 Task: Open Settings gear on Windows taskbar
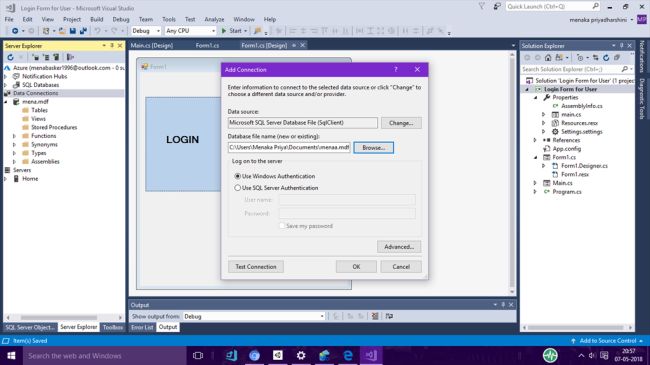(301, 355)
